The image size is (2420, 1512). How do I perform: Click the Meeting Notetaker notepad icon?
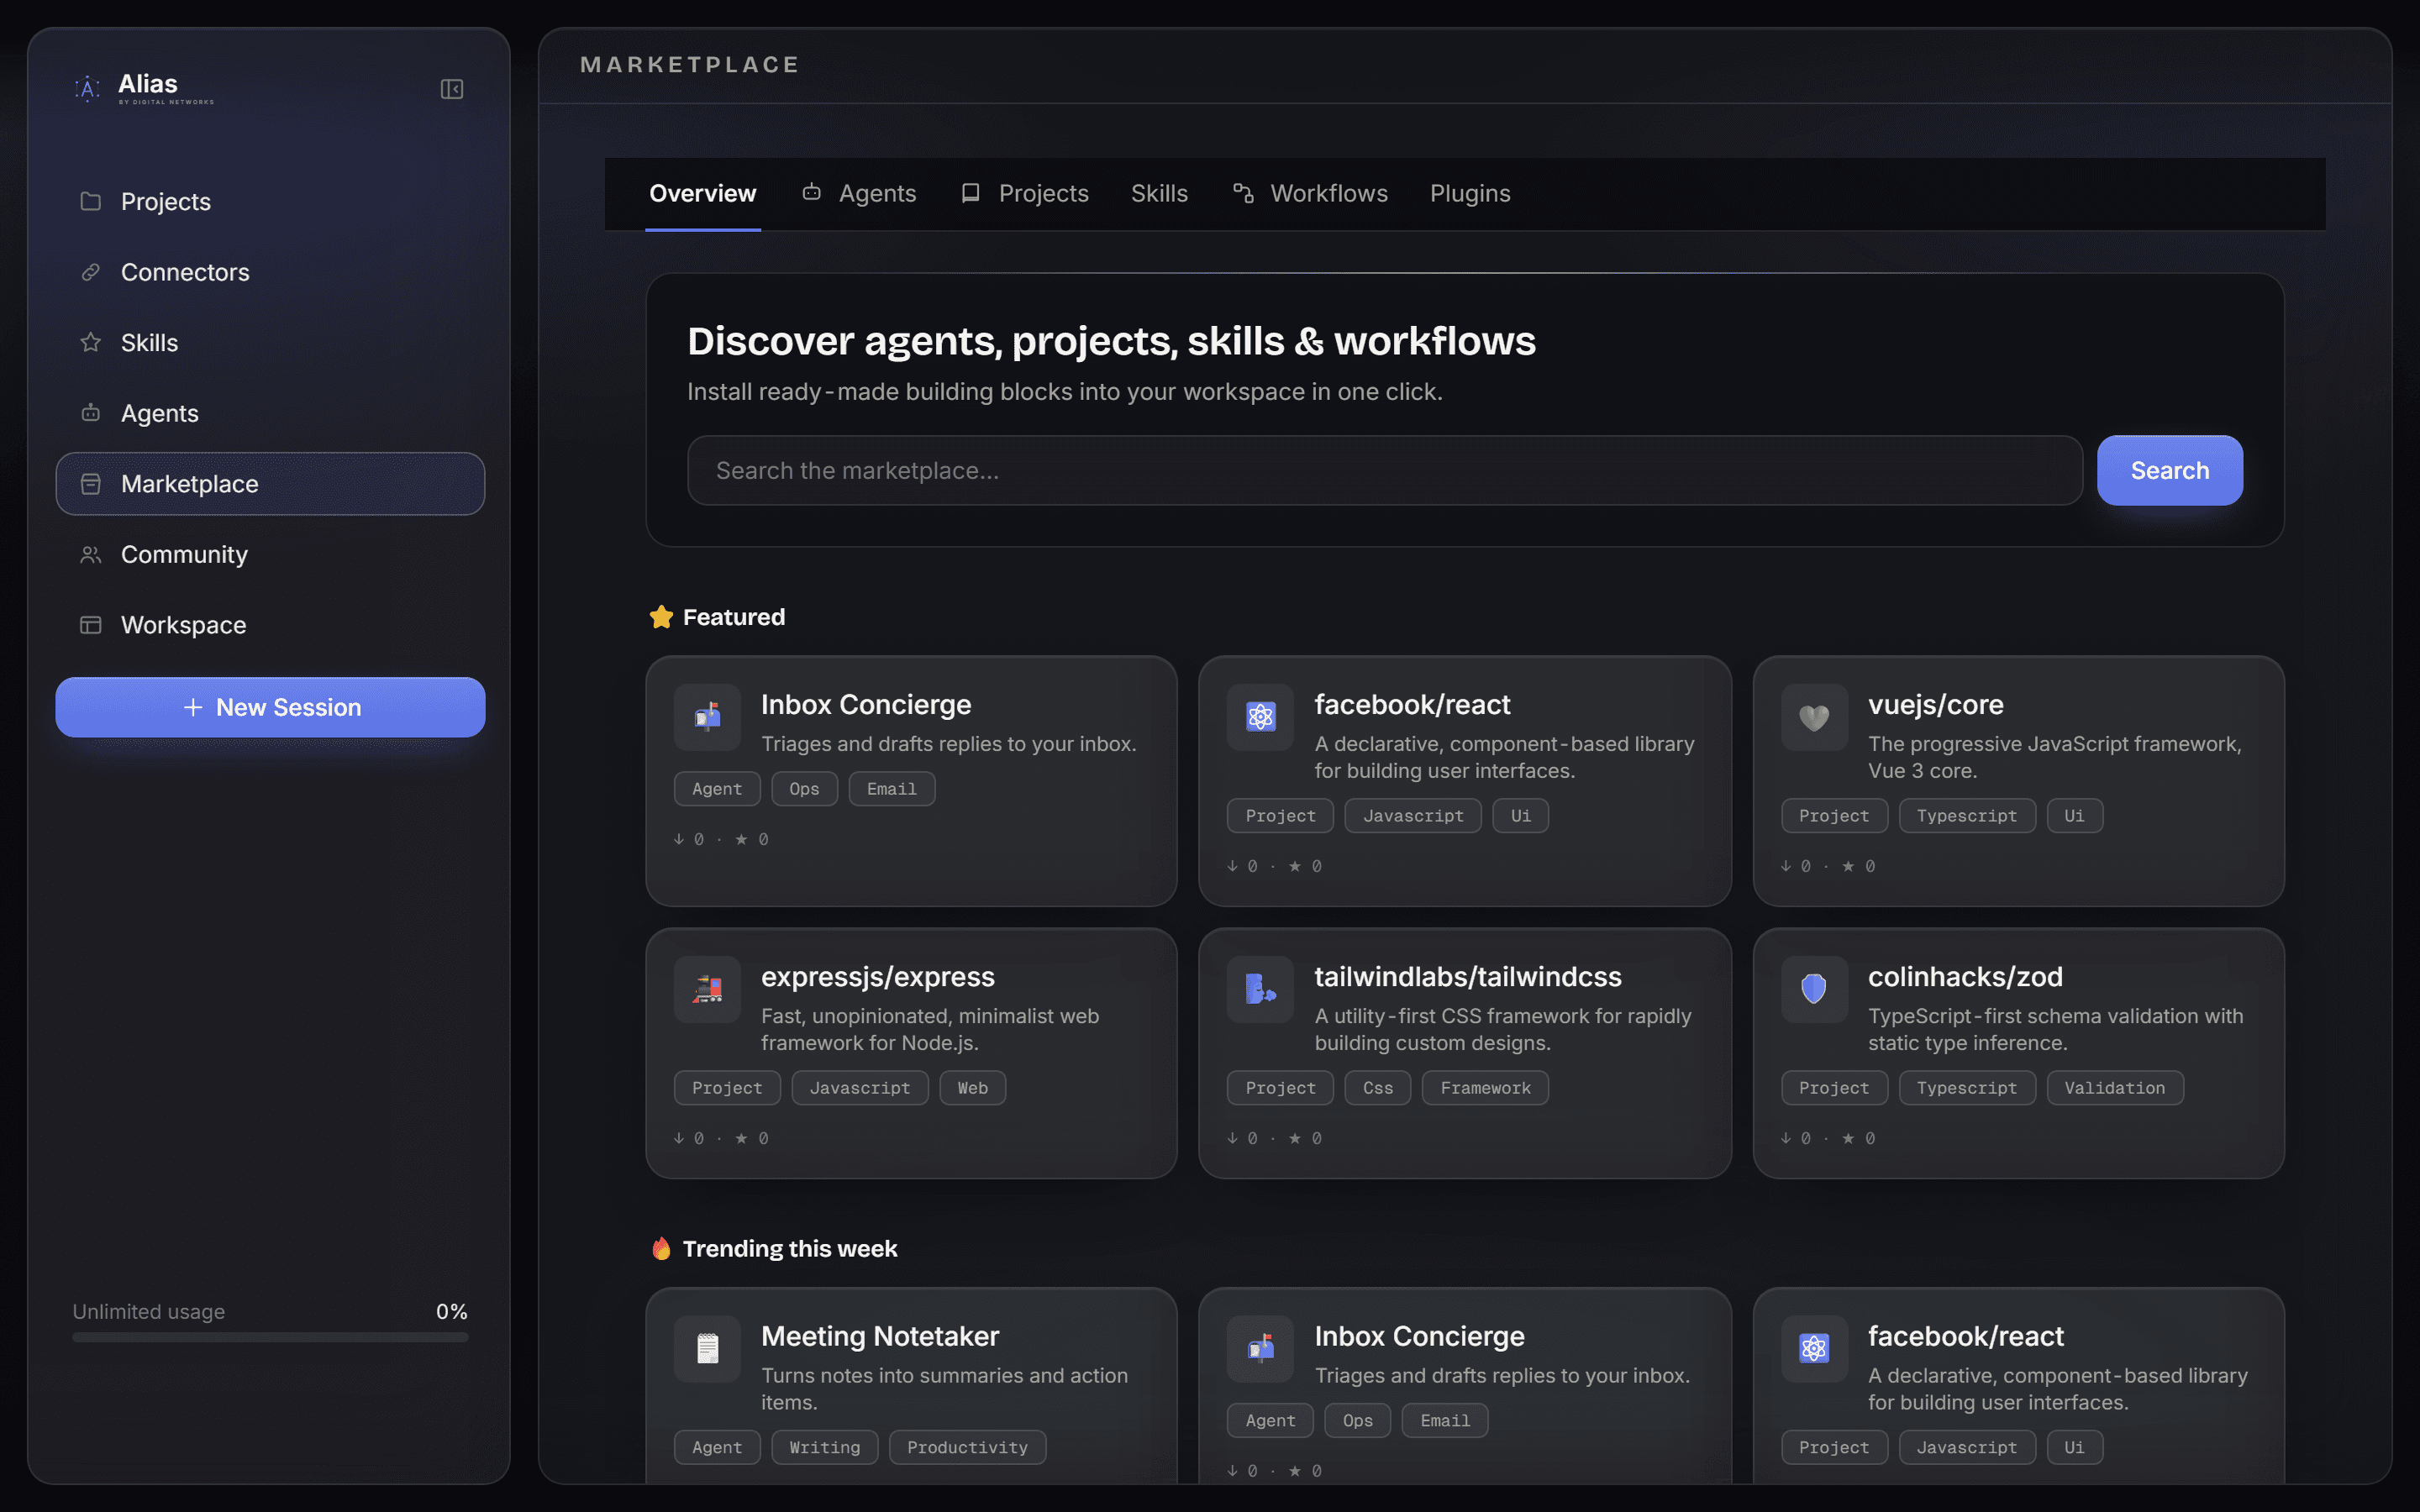tap(707, 1349)
